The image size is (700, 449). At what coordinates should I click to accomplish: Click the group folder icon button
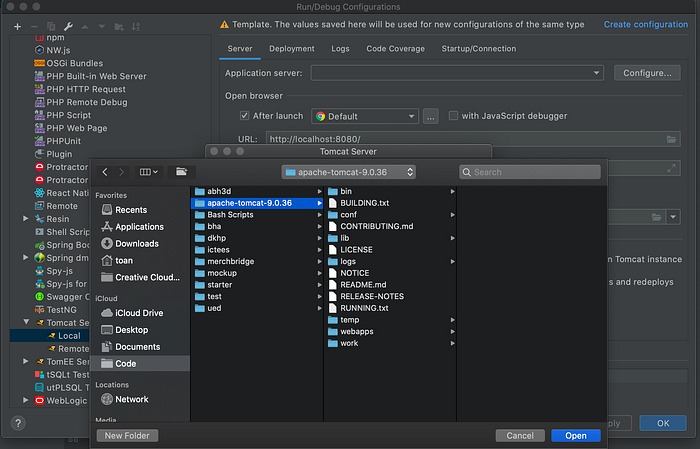[181, 172]
